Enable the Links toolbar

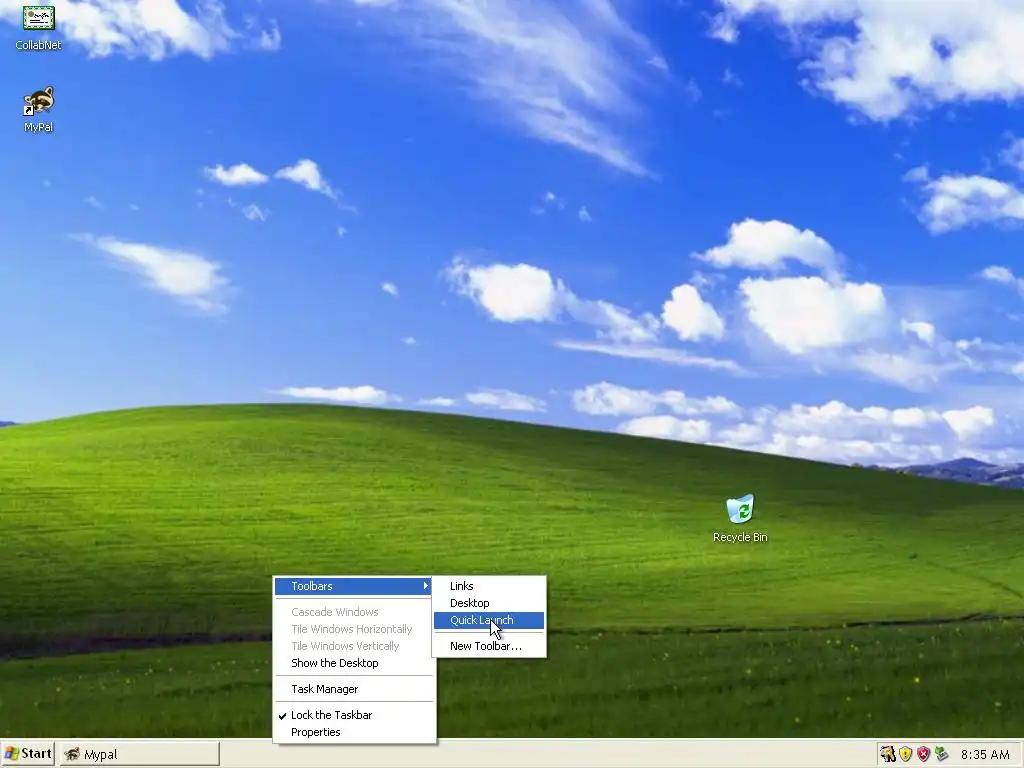pos(488,586)
